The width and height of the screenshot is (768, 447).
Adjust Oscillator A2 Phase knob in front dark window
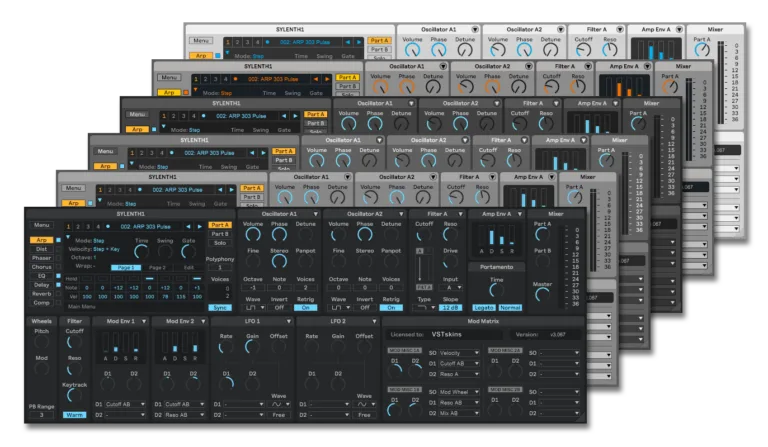(x=365, y=235)
